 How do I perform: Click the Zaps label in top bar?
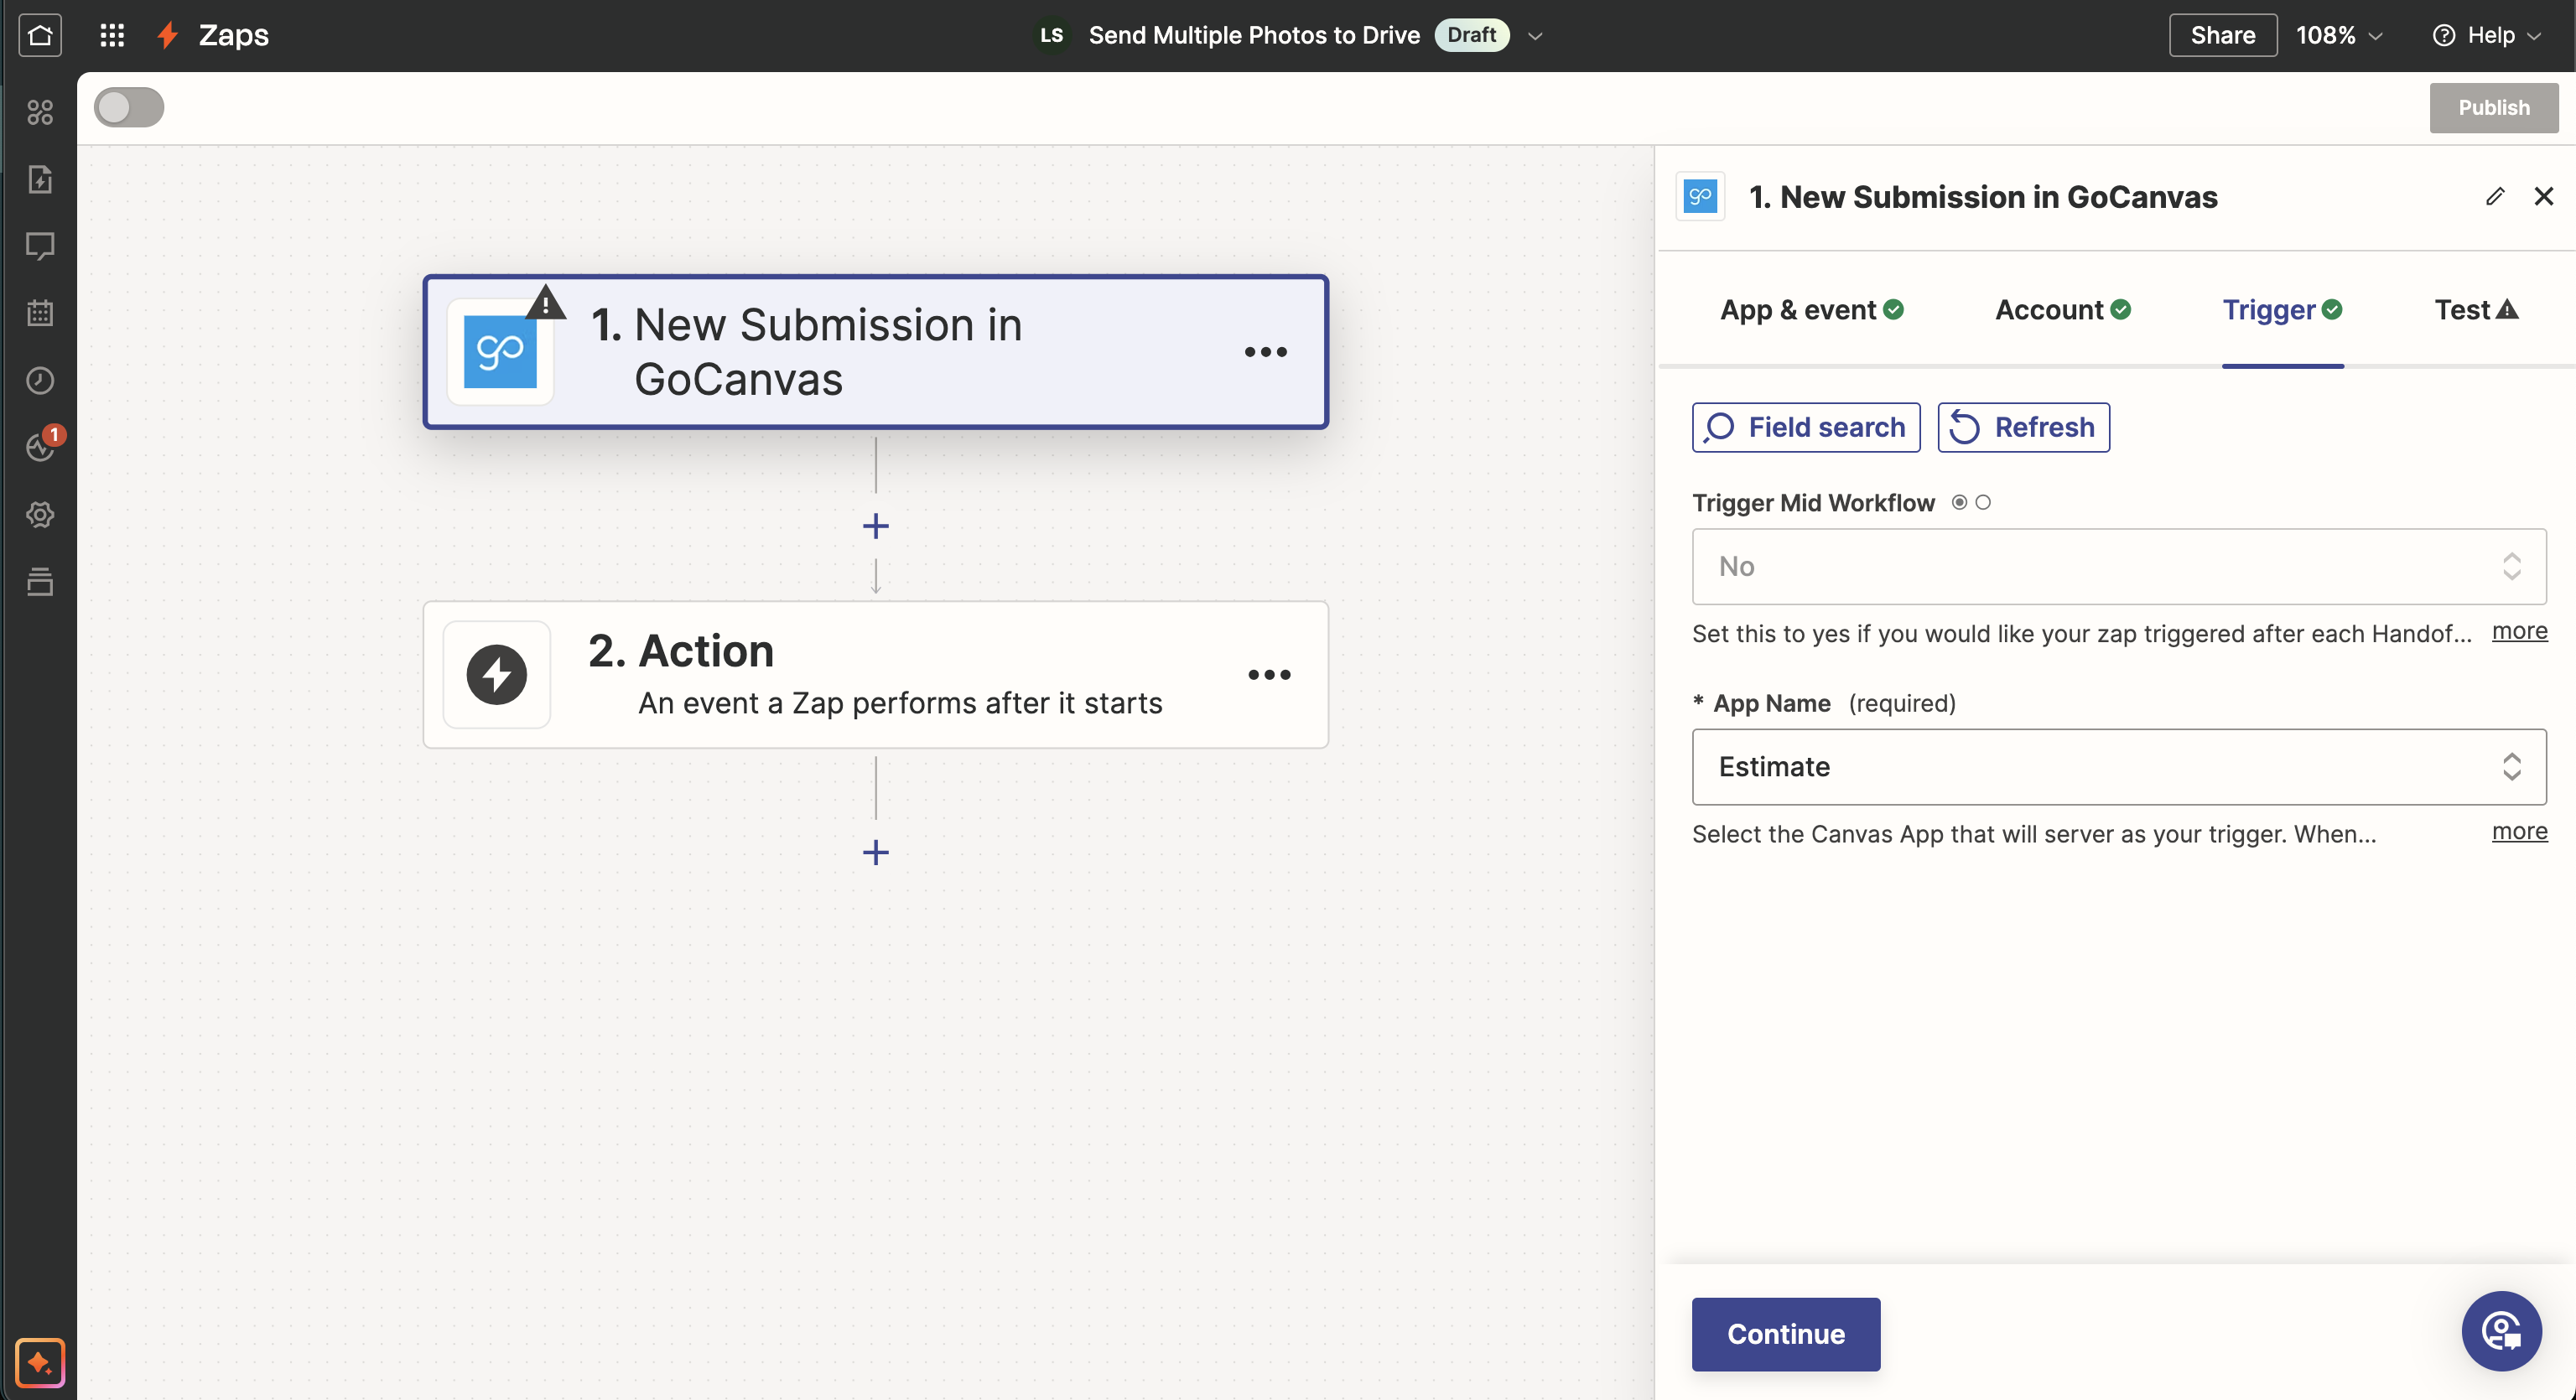pyautogui.click(x=234, y=35)
